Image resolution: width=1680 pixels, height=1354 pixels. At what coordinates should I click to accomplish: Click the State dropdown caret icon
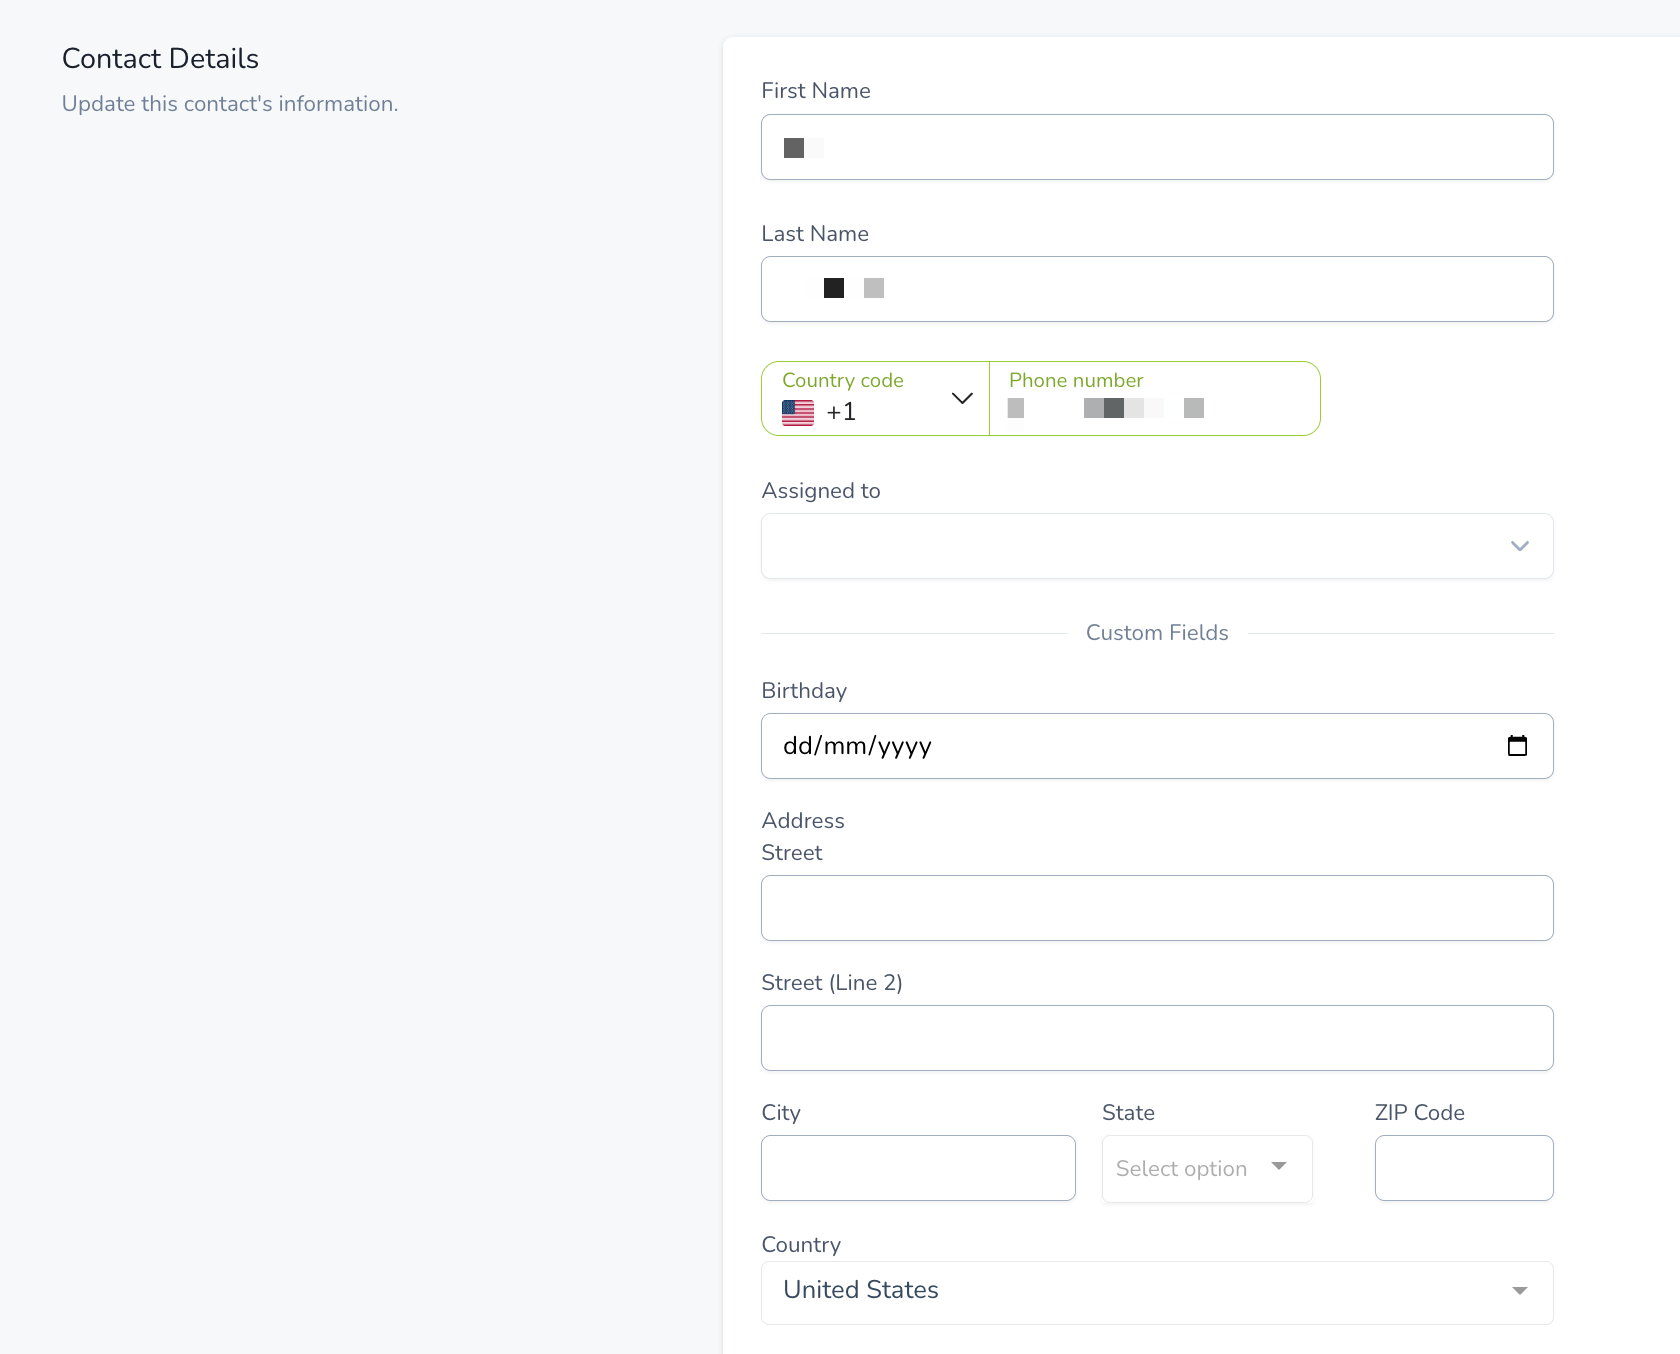click(x=1279, y=1166)
